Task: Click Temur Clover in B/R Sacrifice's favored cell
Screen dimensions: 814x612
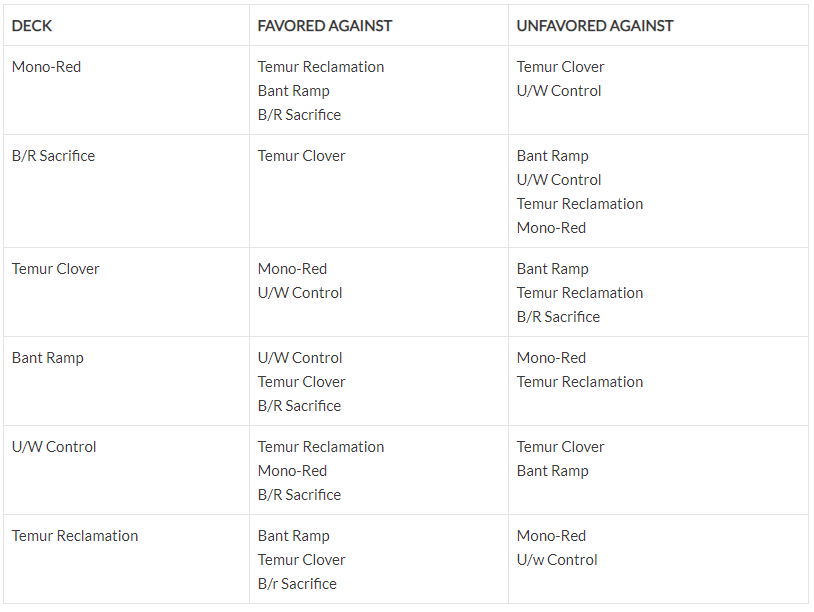Action: 301,156
